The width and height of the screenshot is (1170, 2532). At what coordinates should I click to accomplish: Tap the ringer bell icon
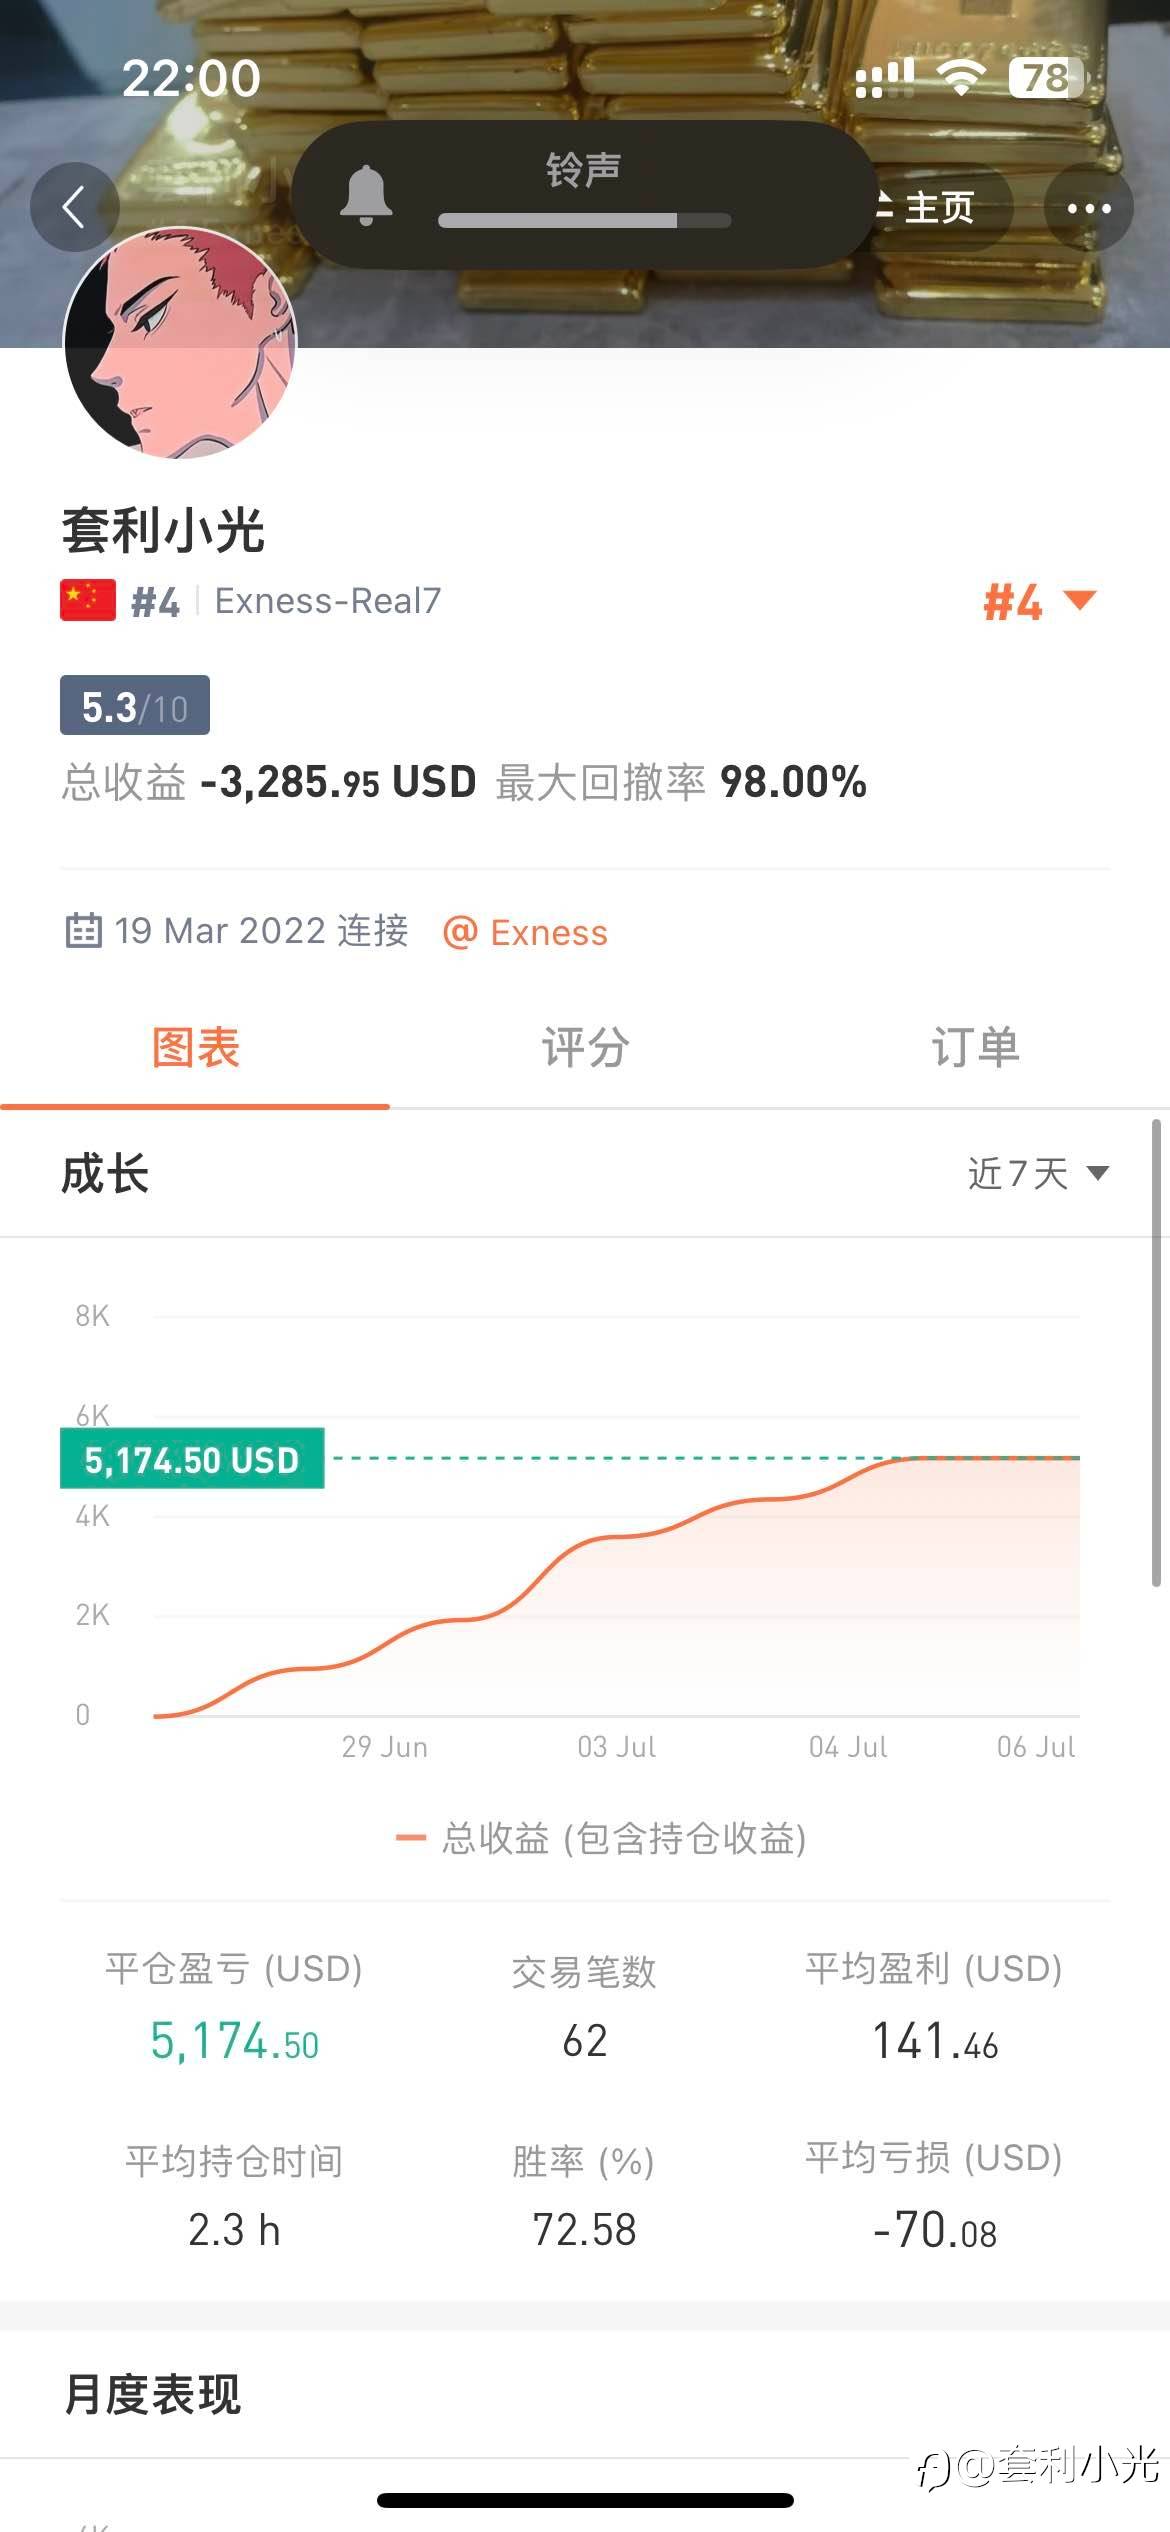(366, 194)
